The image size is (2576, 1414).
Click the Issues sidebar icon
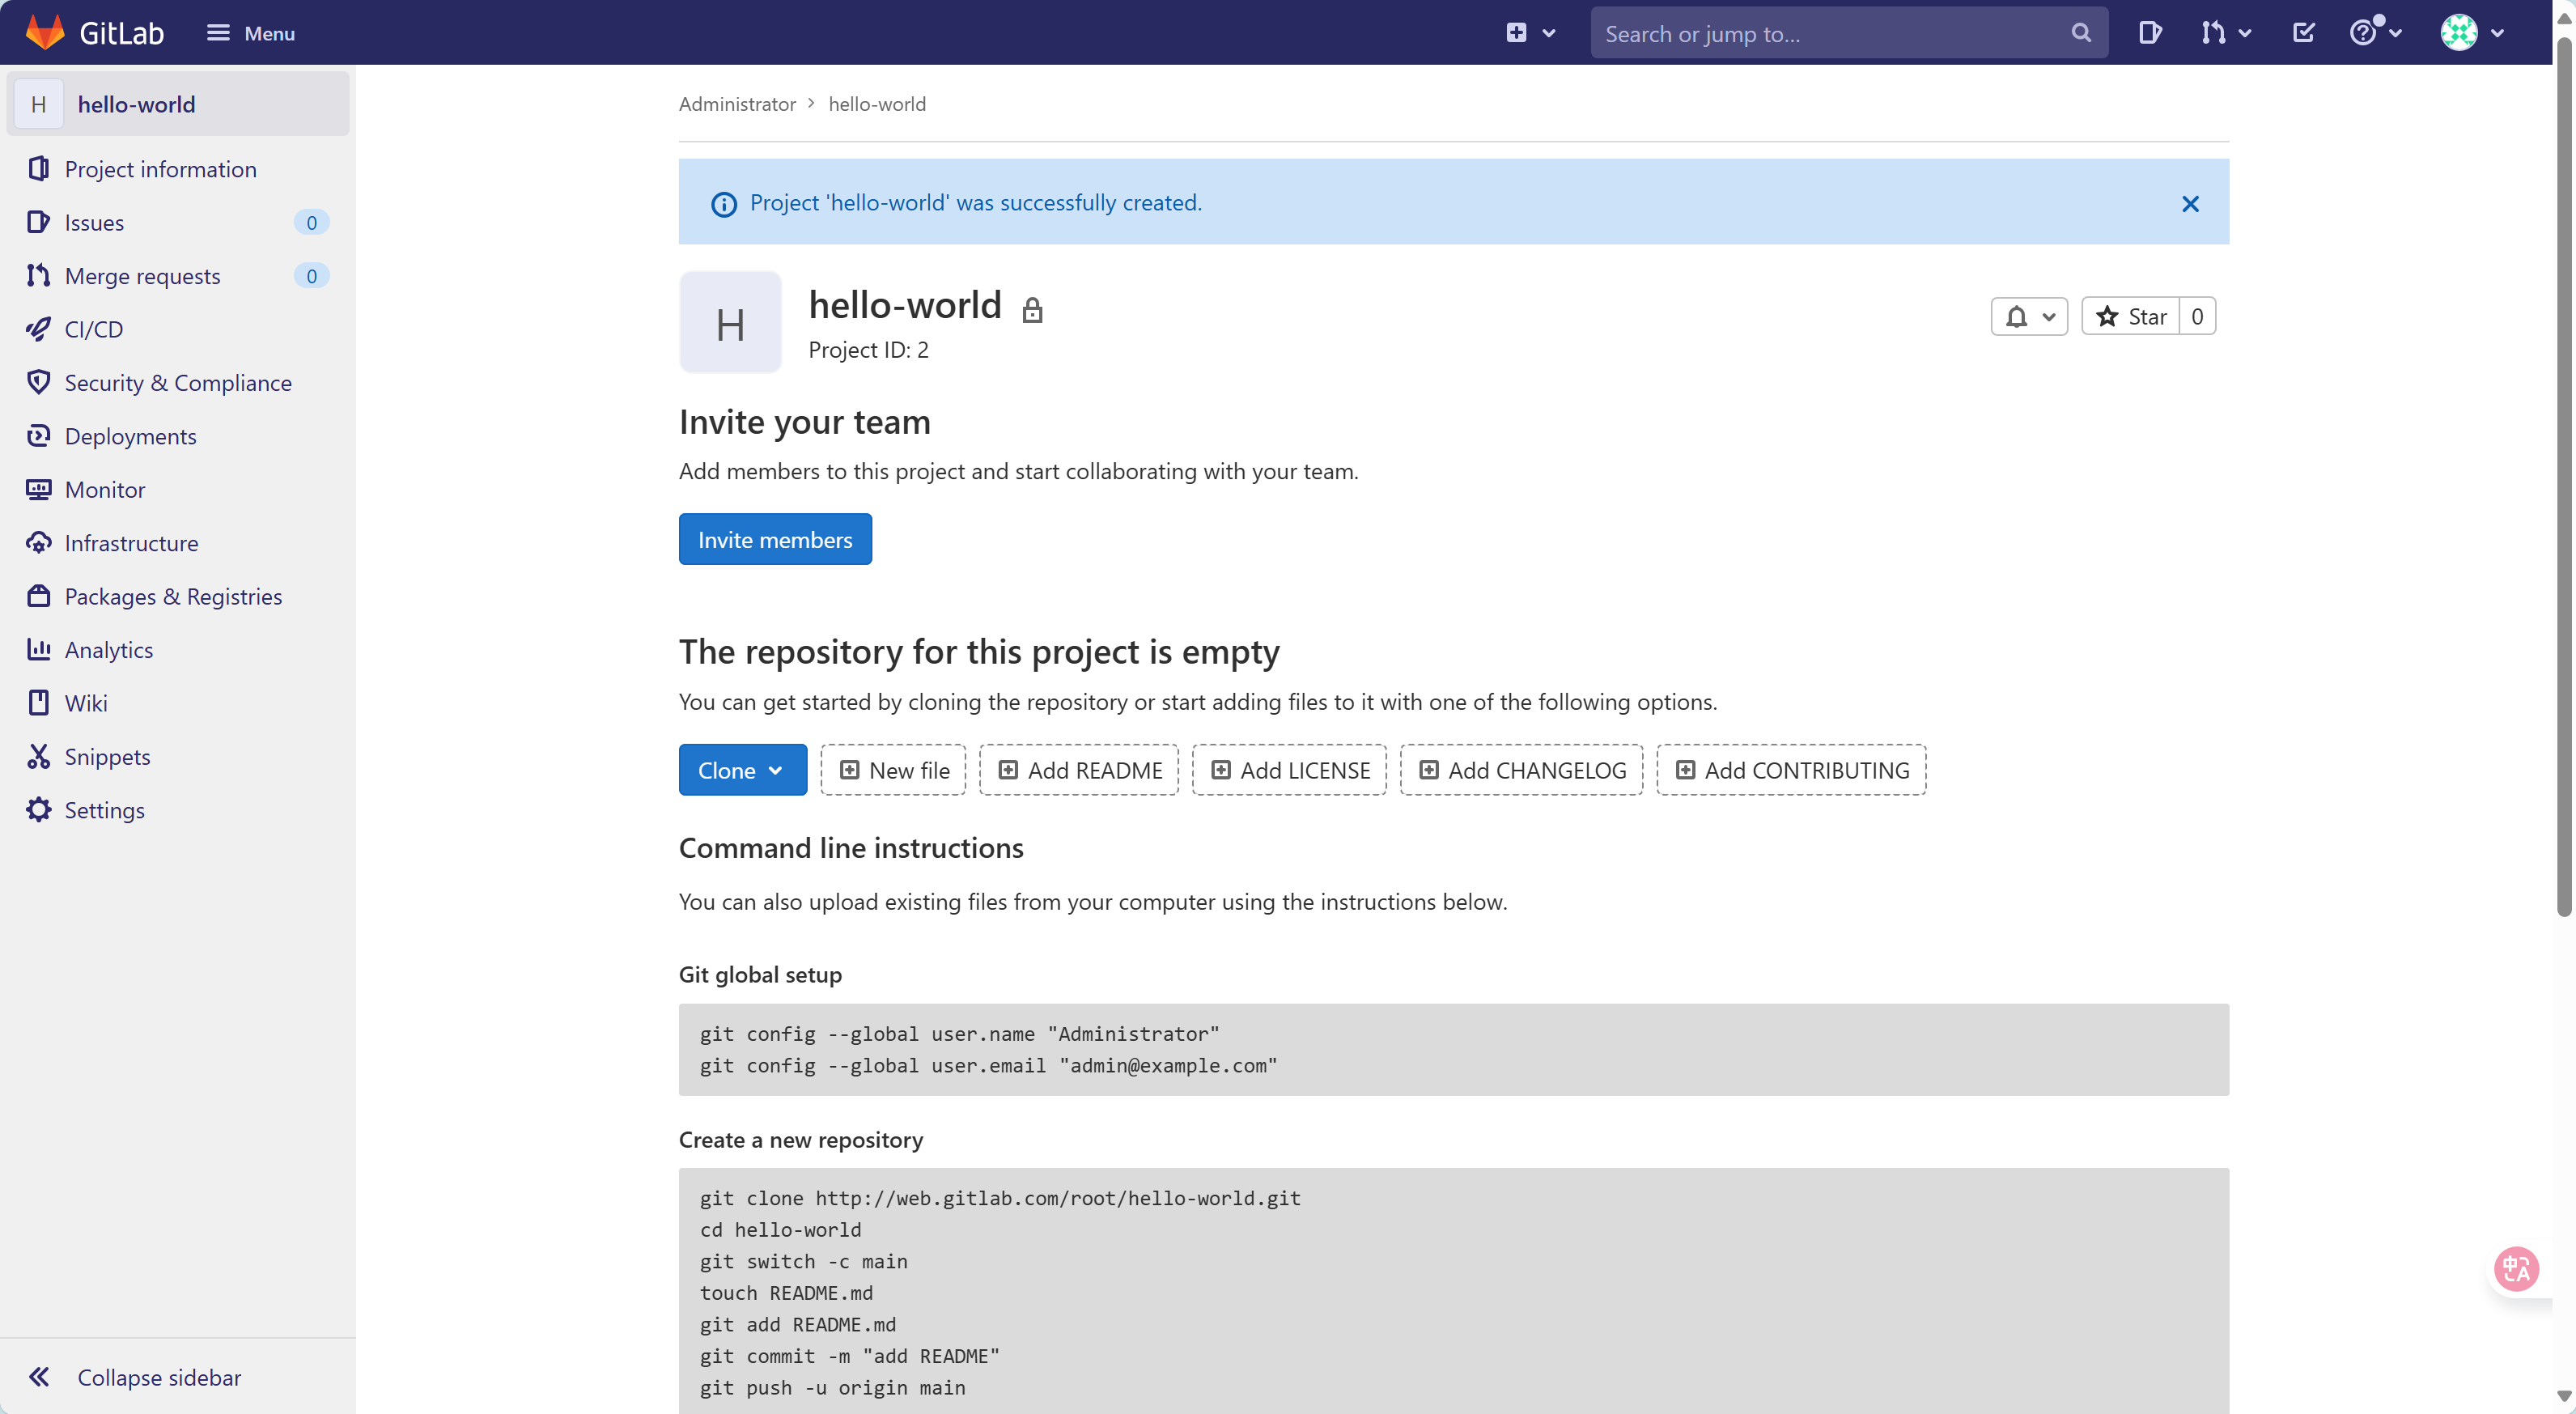pos(38,222)
